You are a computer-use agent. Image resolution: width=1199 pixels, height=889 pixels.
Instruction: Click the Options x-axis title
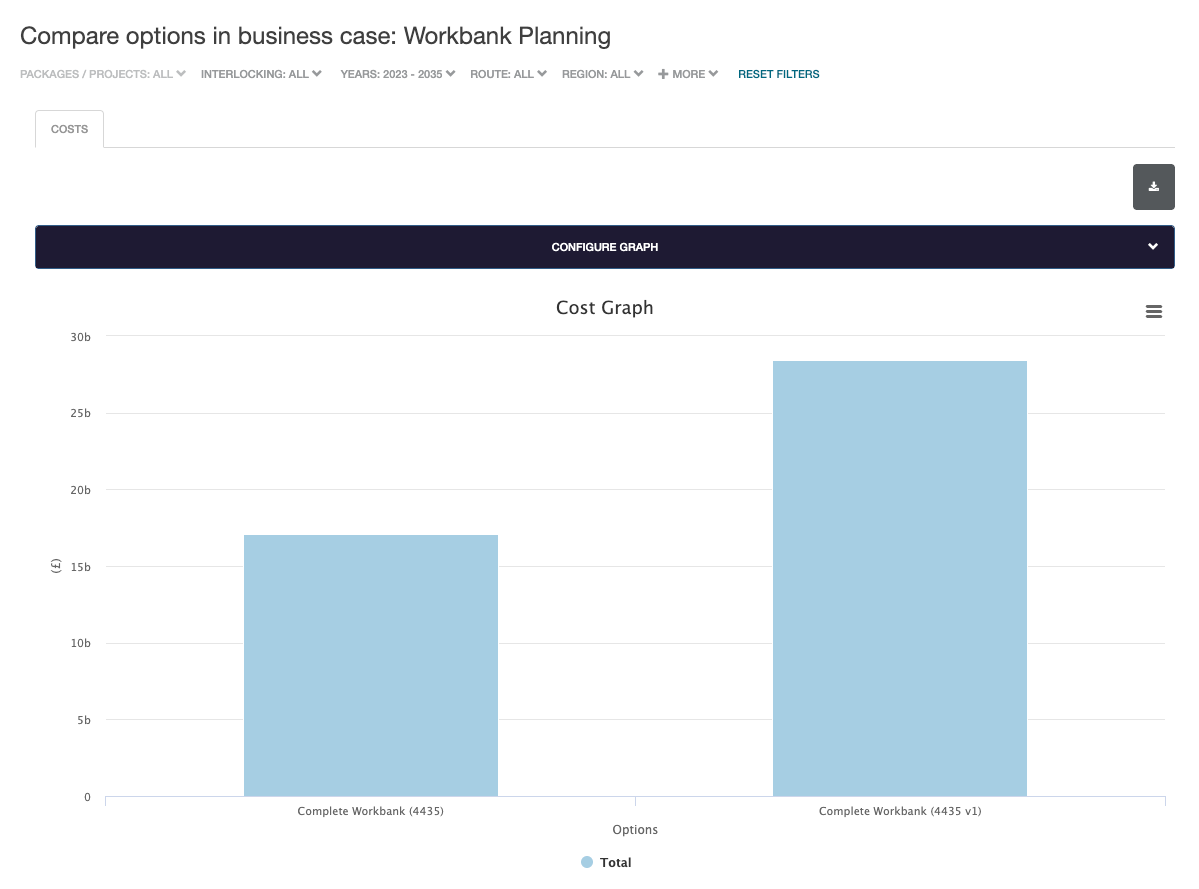coord(635,830)
